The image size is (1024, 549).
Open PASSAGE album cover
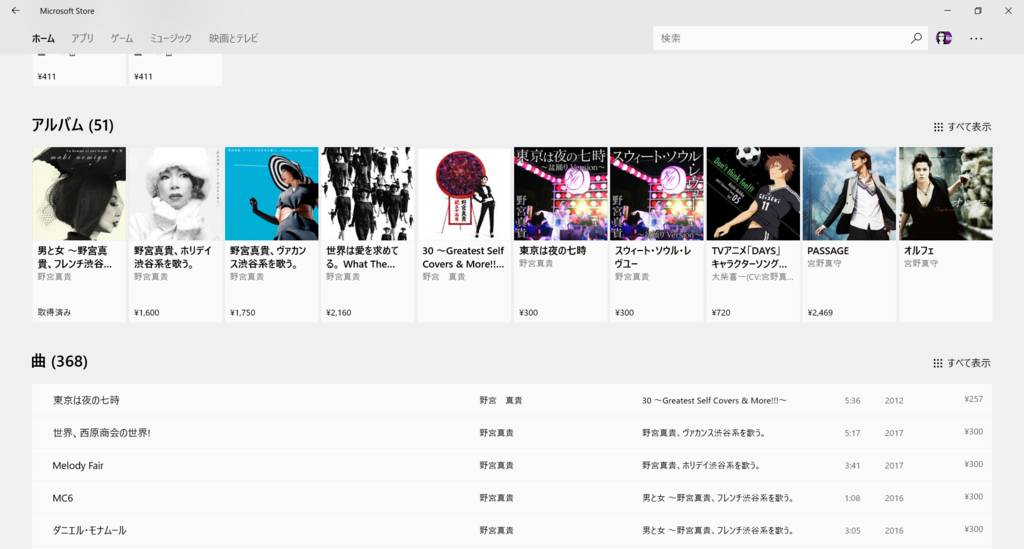pyautogui.click(x=849, y=193)
